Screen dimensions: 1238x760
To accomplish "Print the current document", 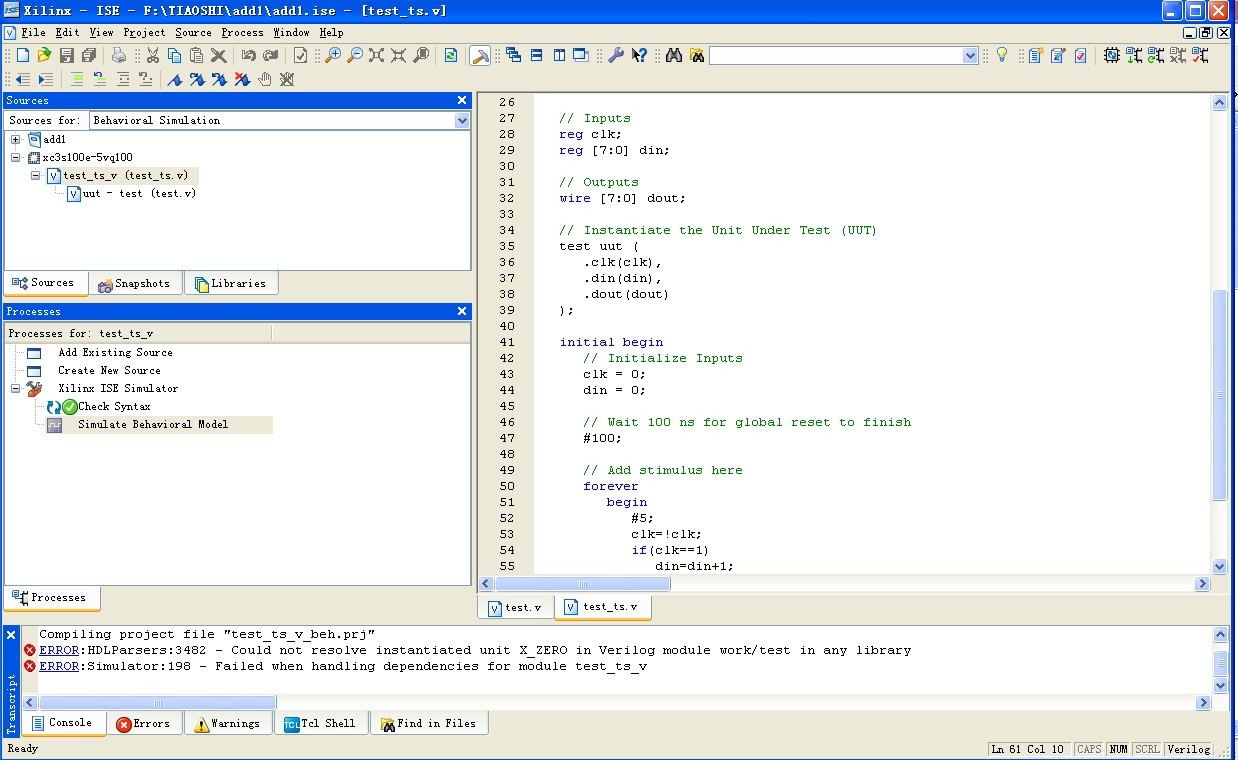I will tap(119, 56).
